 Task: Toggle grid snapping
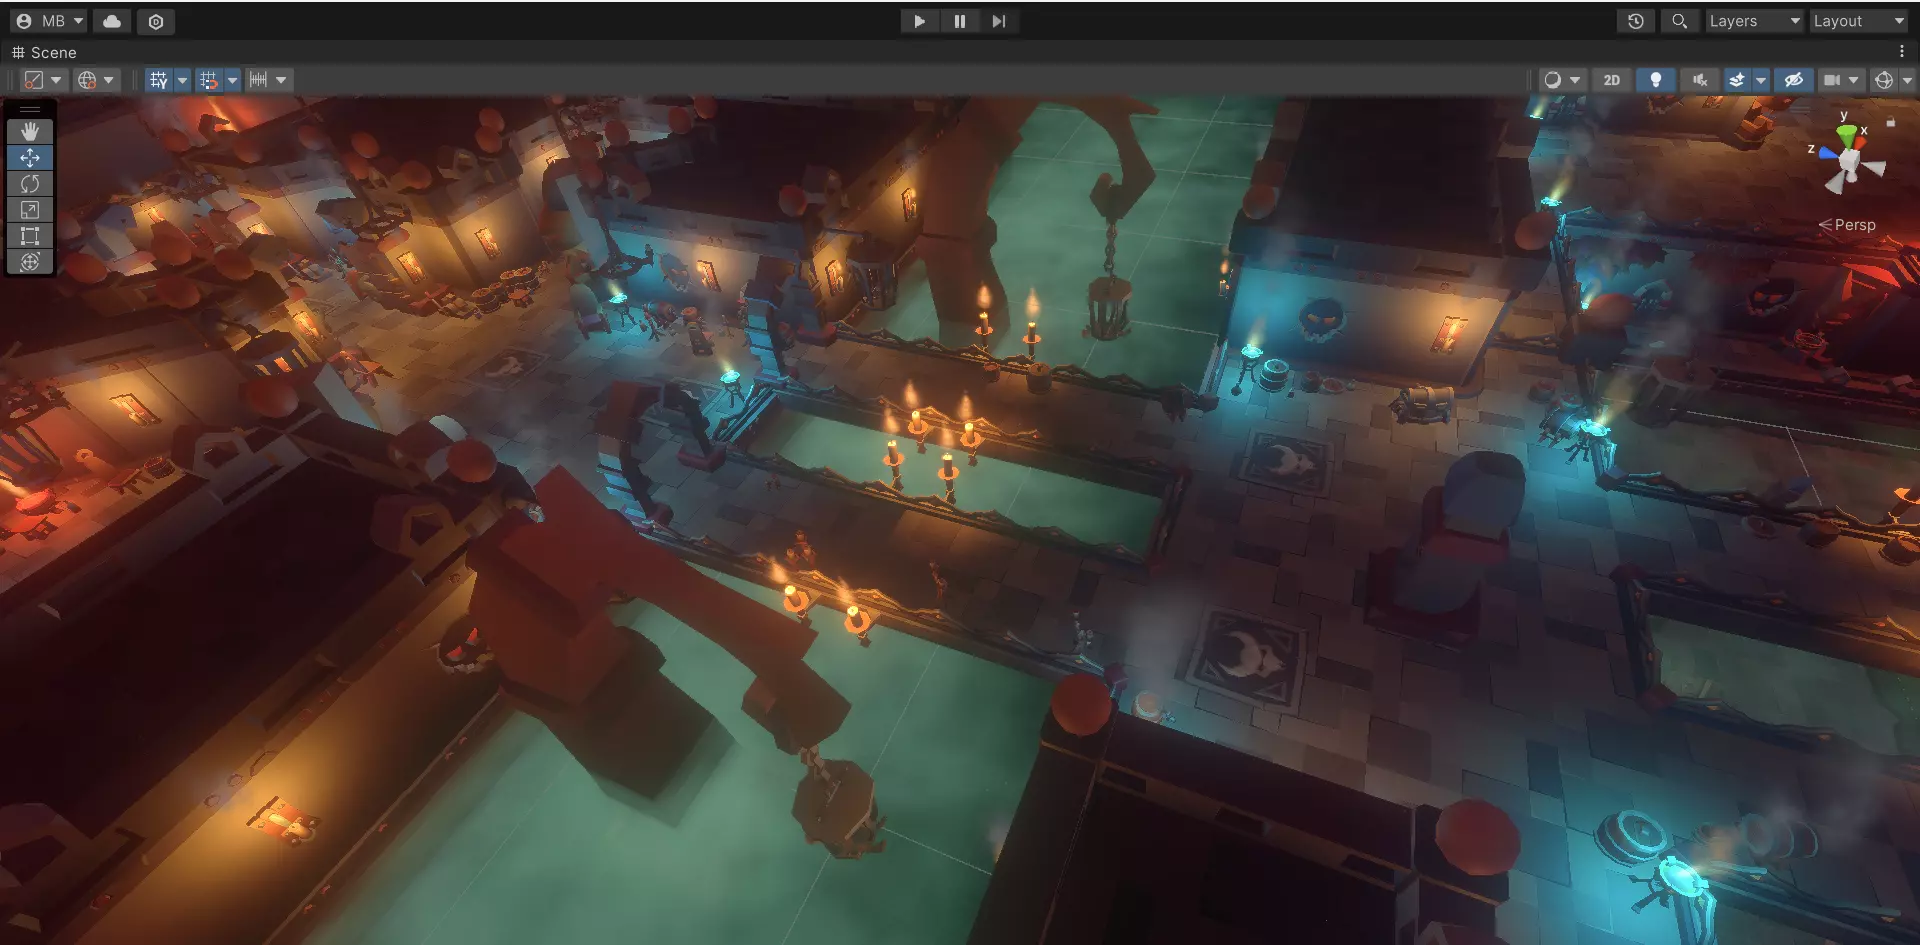pos(208,80)
